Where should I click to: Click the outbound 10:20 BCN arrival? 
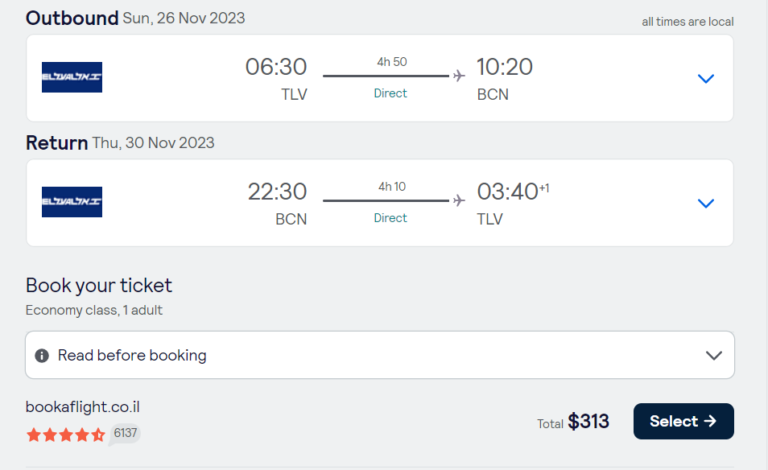point(504,78)
